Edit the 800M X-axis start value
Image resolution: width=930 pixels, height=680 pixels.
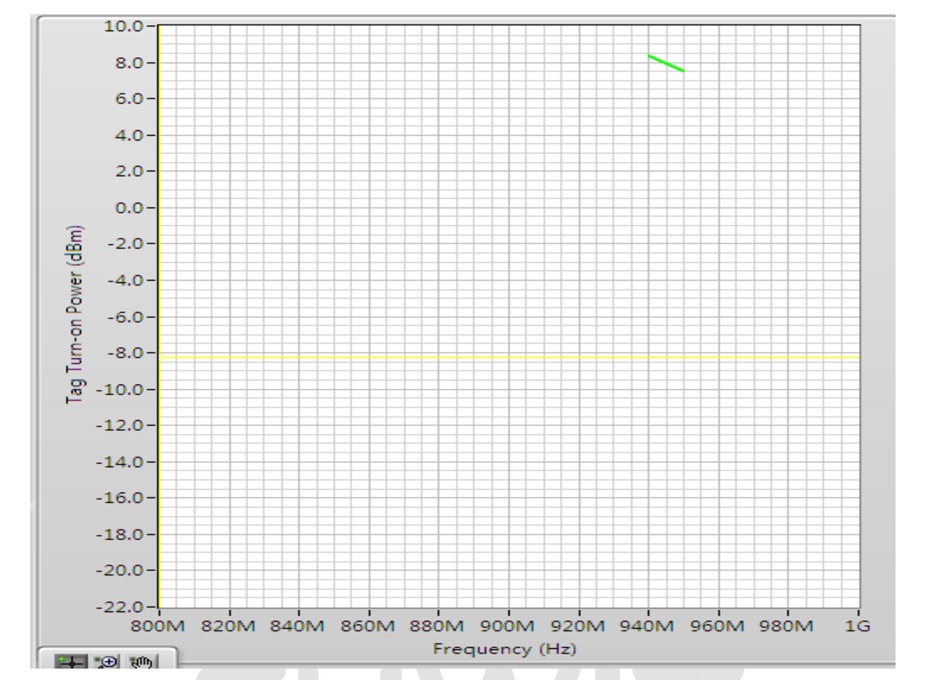pyautogui.click(x=161, y=627)
